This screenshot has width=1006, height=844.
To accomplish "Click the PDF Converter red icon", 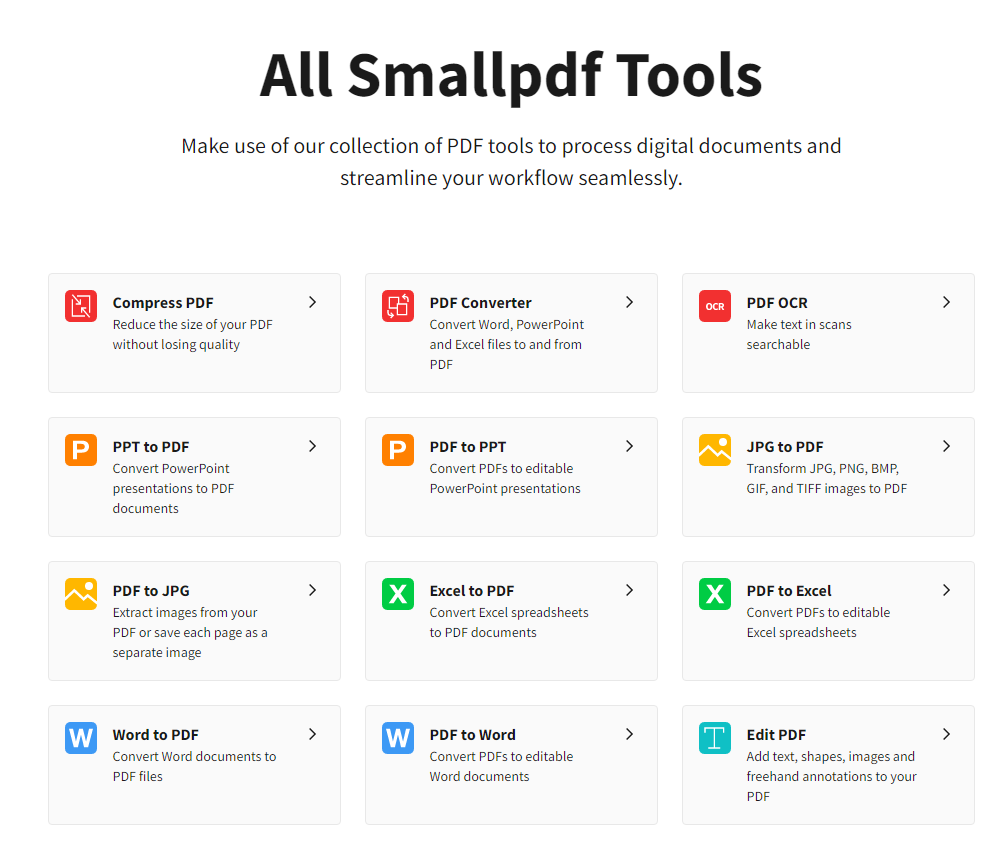I will 398,306.
